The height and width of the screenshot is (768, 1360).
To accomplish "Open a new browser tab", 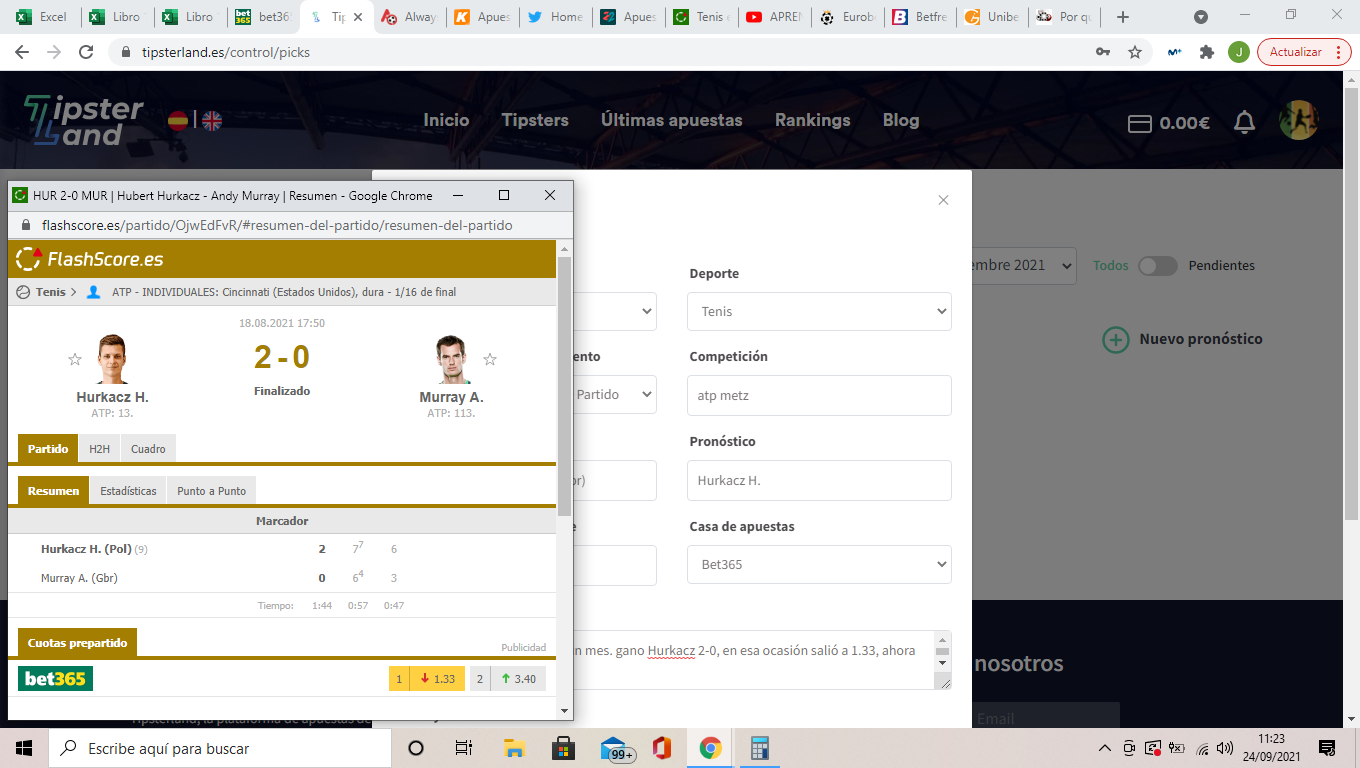I will tap(1123, 17).
